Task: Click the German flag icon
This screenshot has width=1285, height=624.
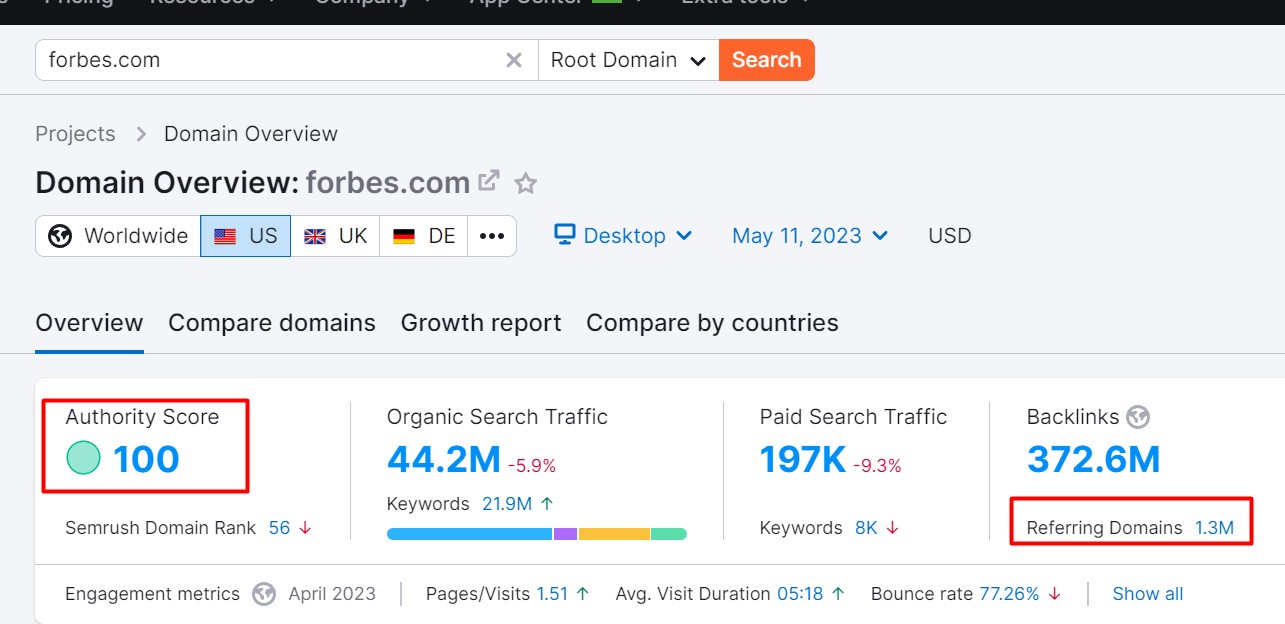Action: click(404, 236)
